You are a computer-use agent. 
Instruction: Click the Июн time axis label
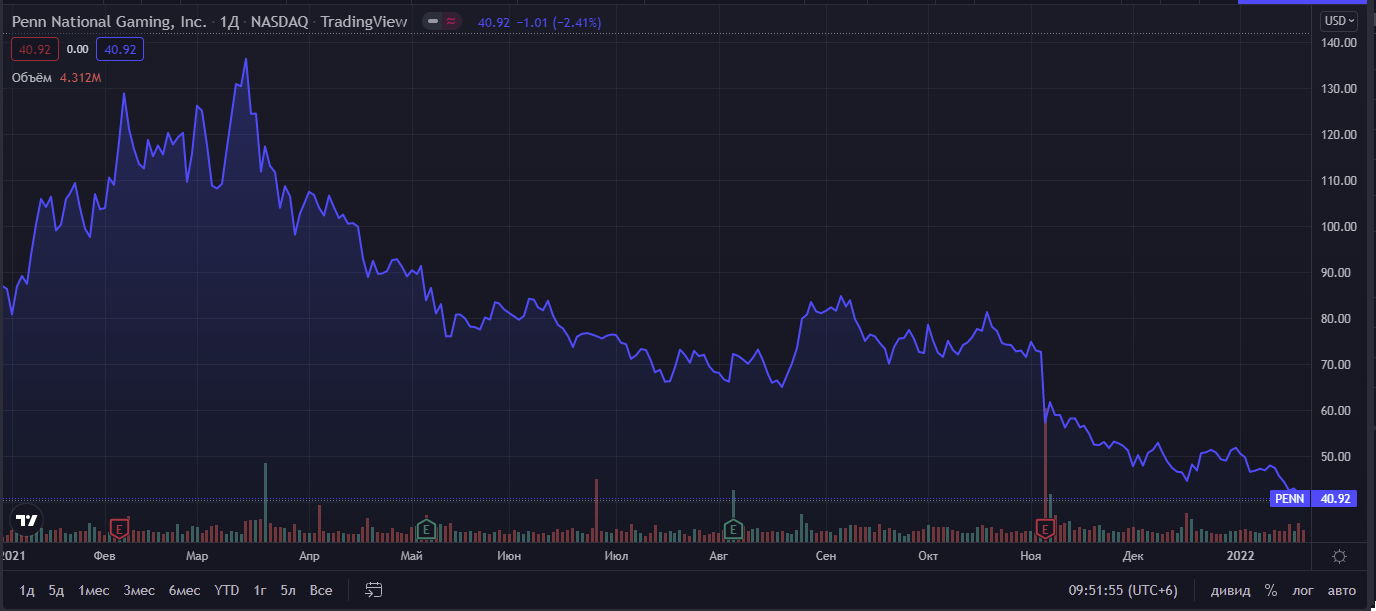tap(508, 556)
